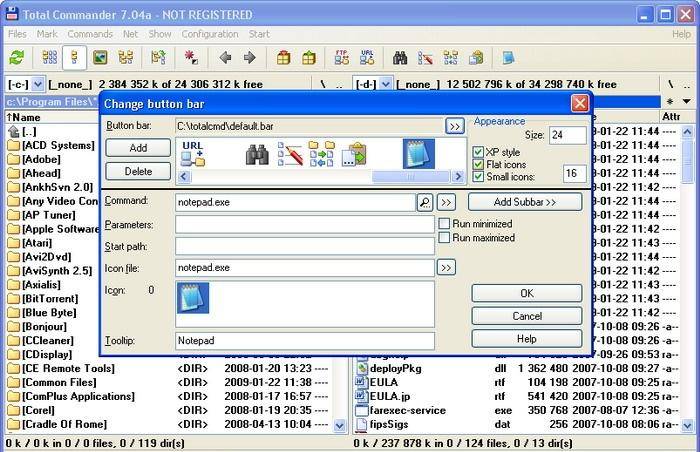Go forward using the right arrow icon

[250, 58]
